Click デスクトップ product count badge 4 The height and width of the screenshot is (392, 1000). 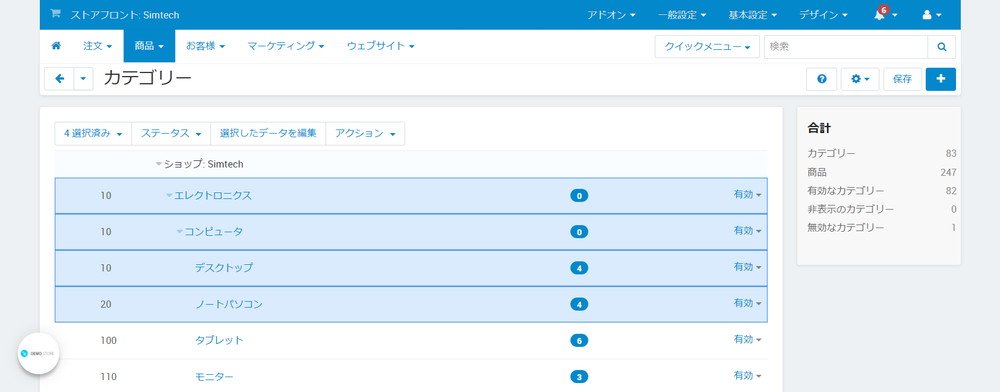coord(579,268)
